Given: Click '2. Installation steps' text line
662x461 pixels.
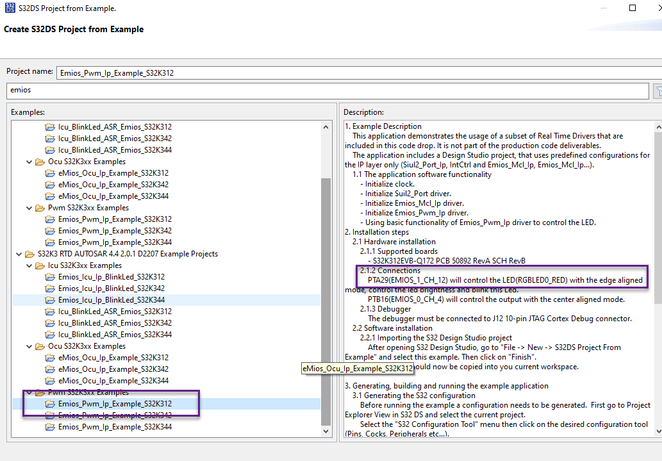Looking at the screenshot, I should click(x=377, y=232).
